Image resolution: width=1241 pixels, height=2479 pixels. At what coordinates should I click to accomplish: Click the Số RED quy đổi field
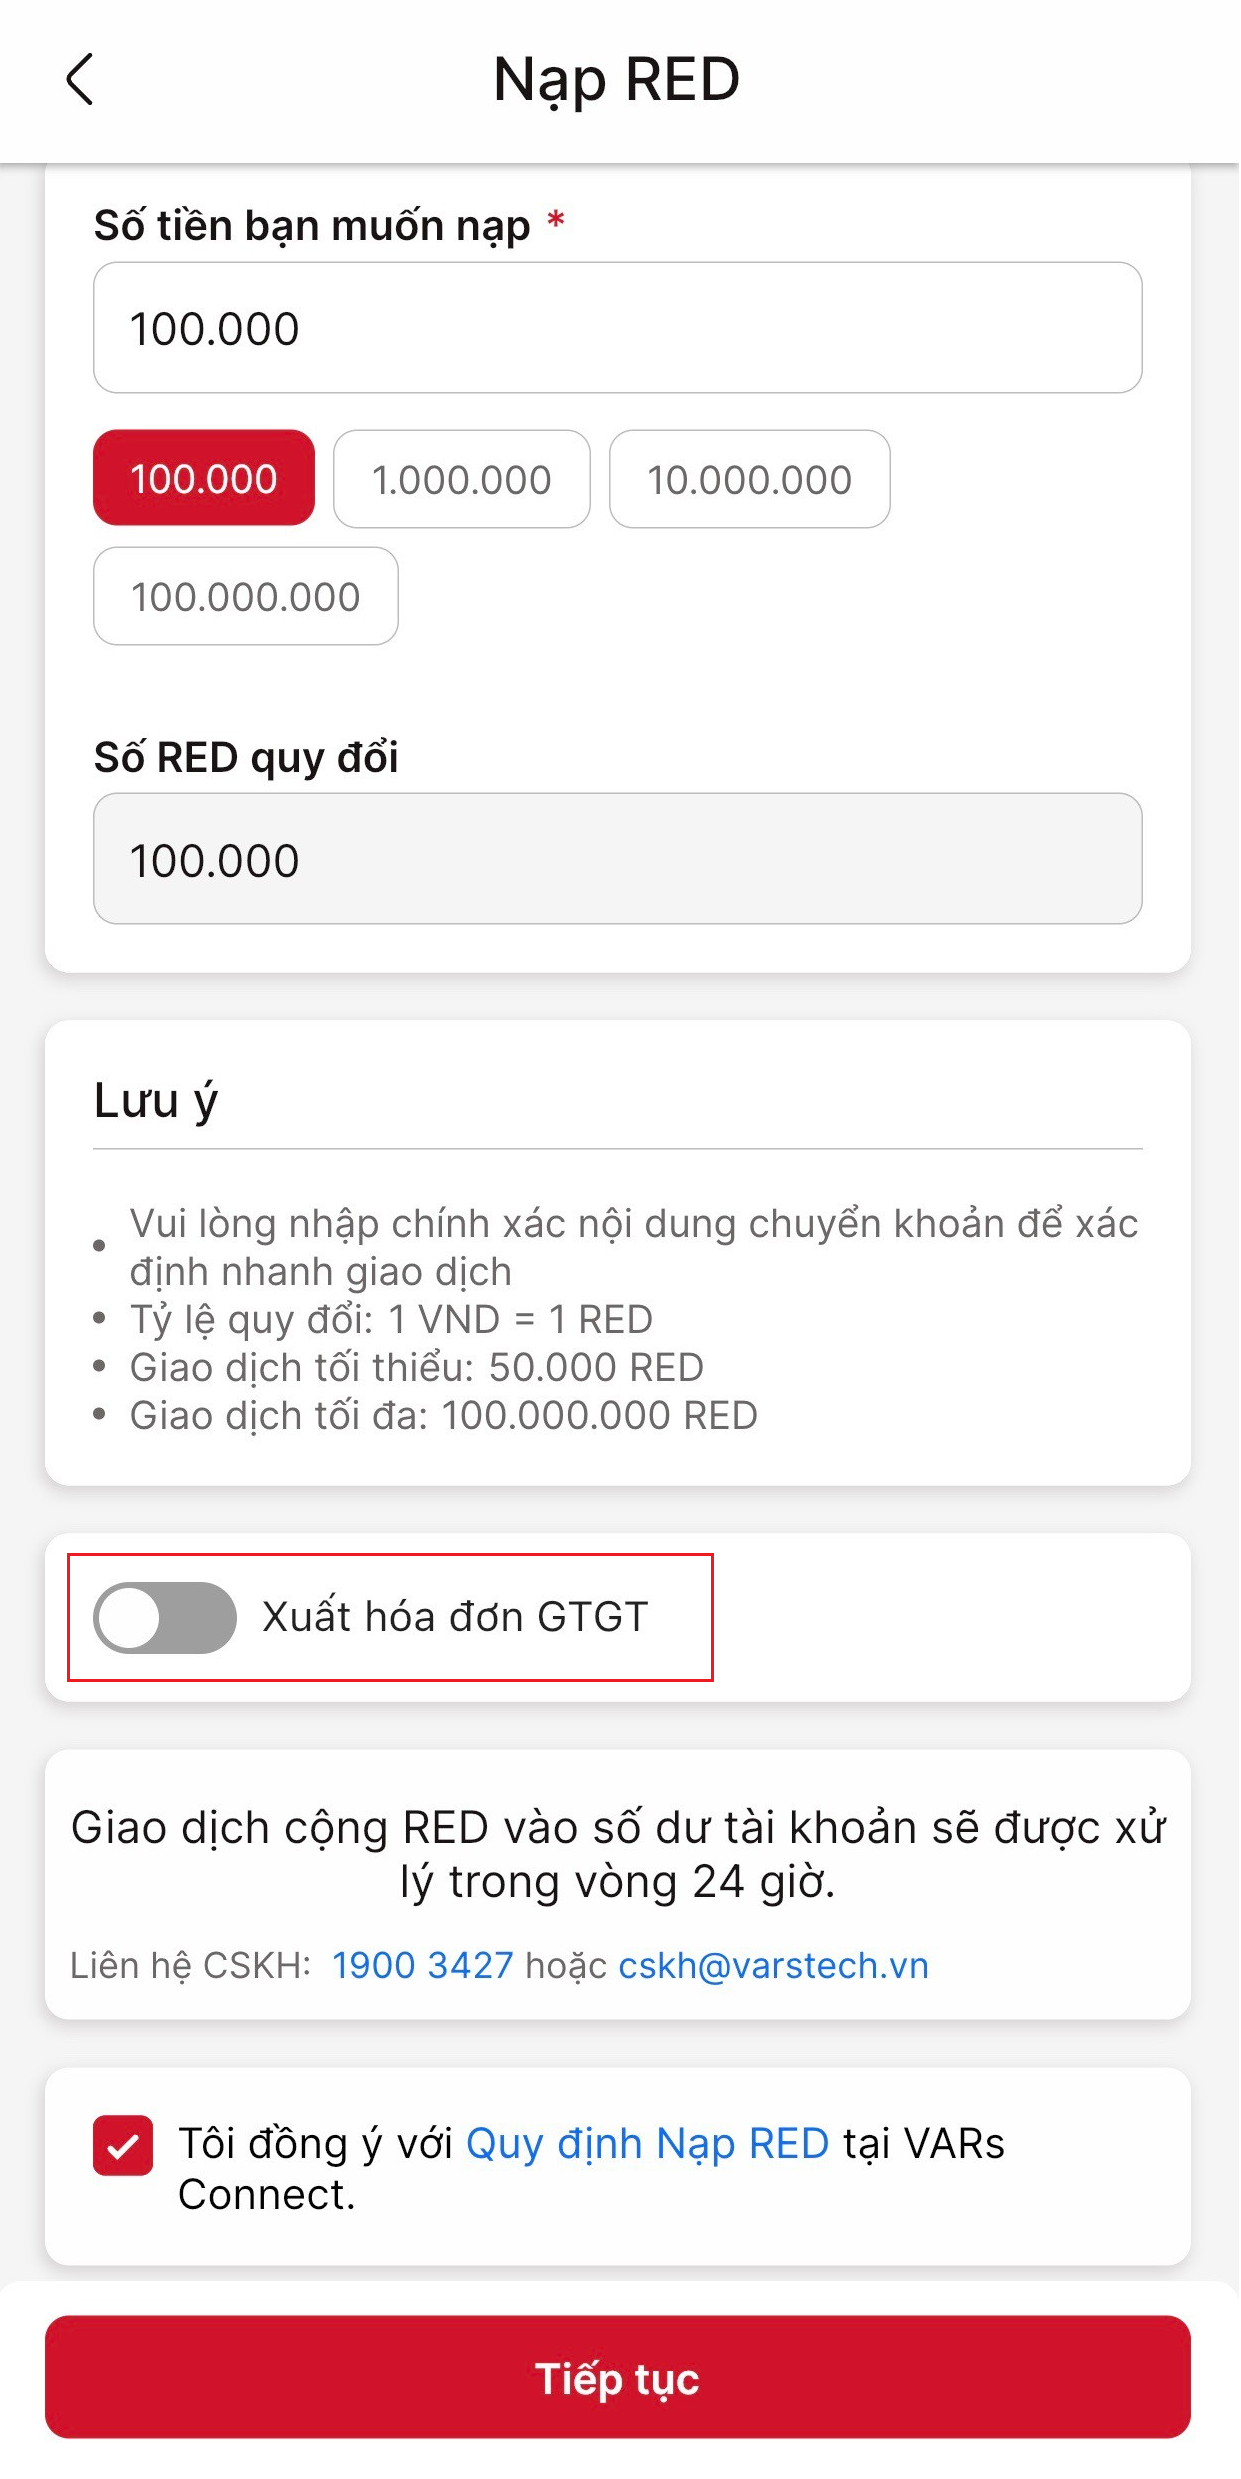click(x=617, y=859)
